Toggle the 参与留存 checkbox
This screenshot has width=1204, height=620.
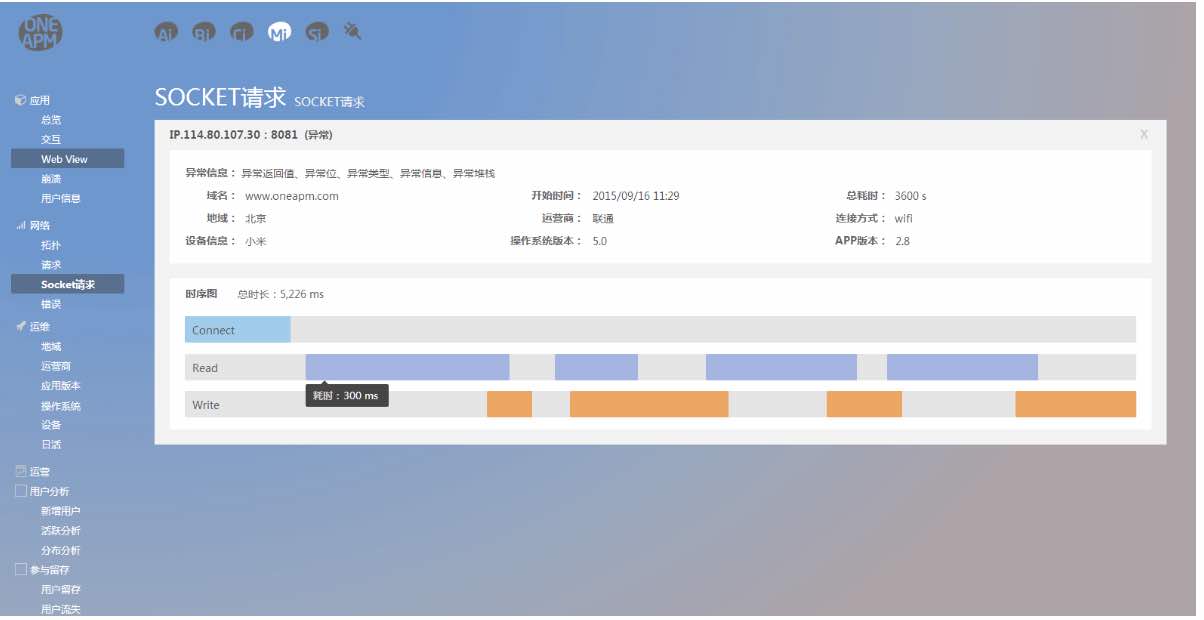21,569
